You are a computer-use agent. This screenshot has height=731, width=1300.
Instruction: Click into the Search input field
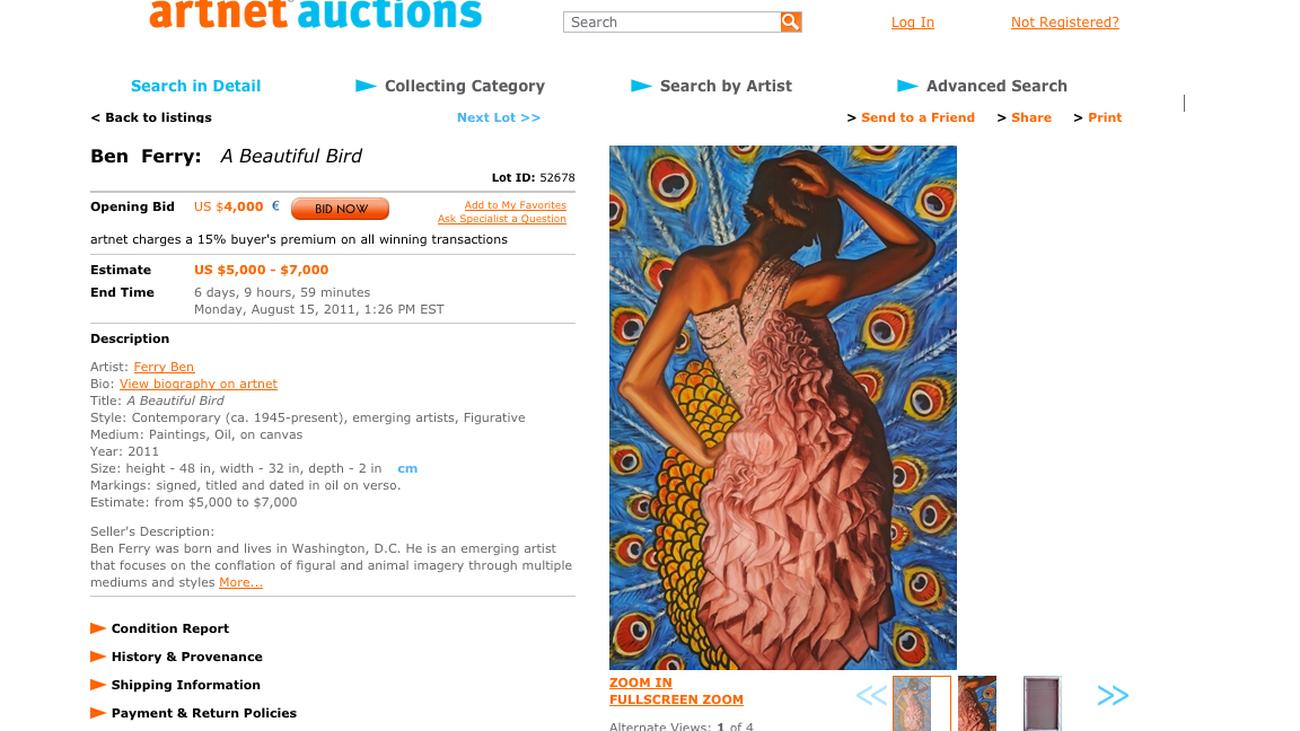pos(672,22)
